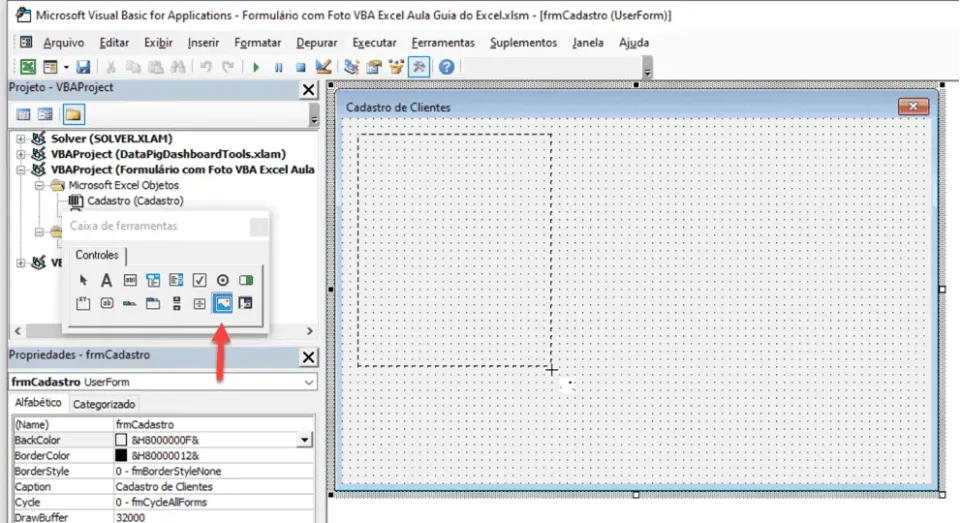Open help with the question mark icon

click(x=446, y=67)
